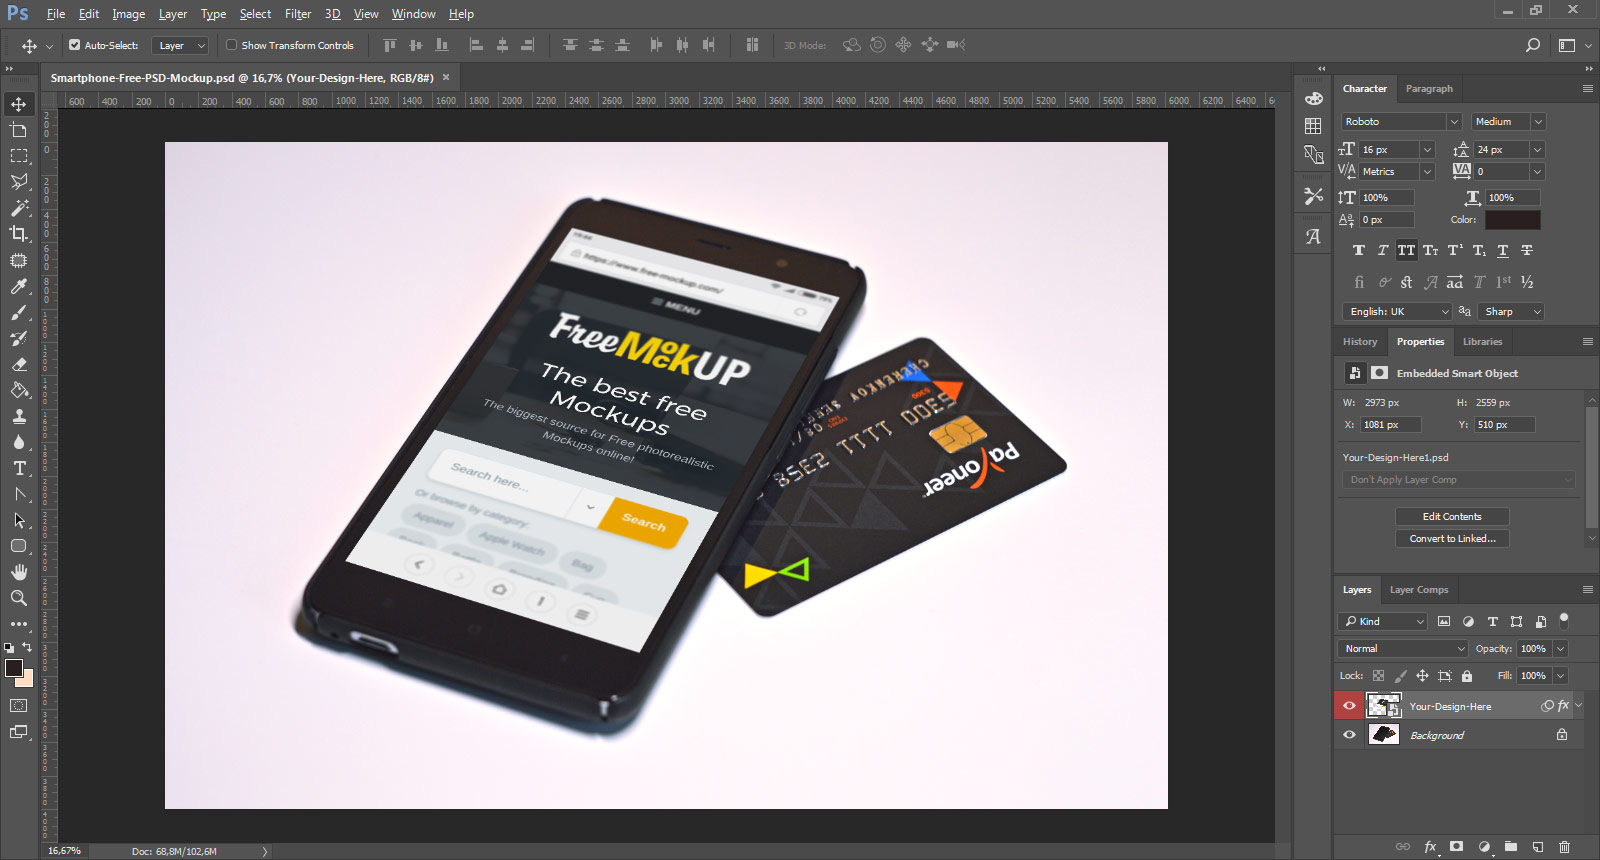
Task: Click the 16.67% zoom level field
Action: pyautogui.click(x=65, y=851)
